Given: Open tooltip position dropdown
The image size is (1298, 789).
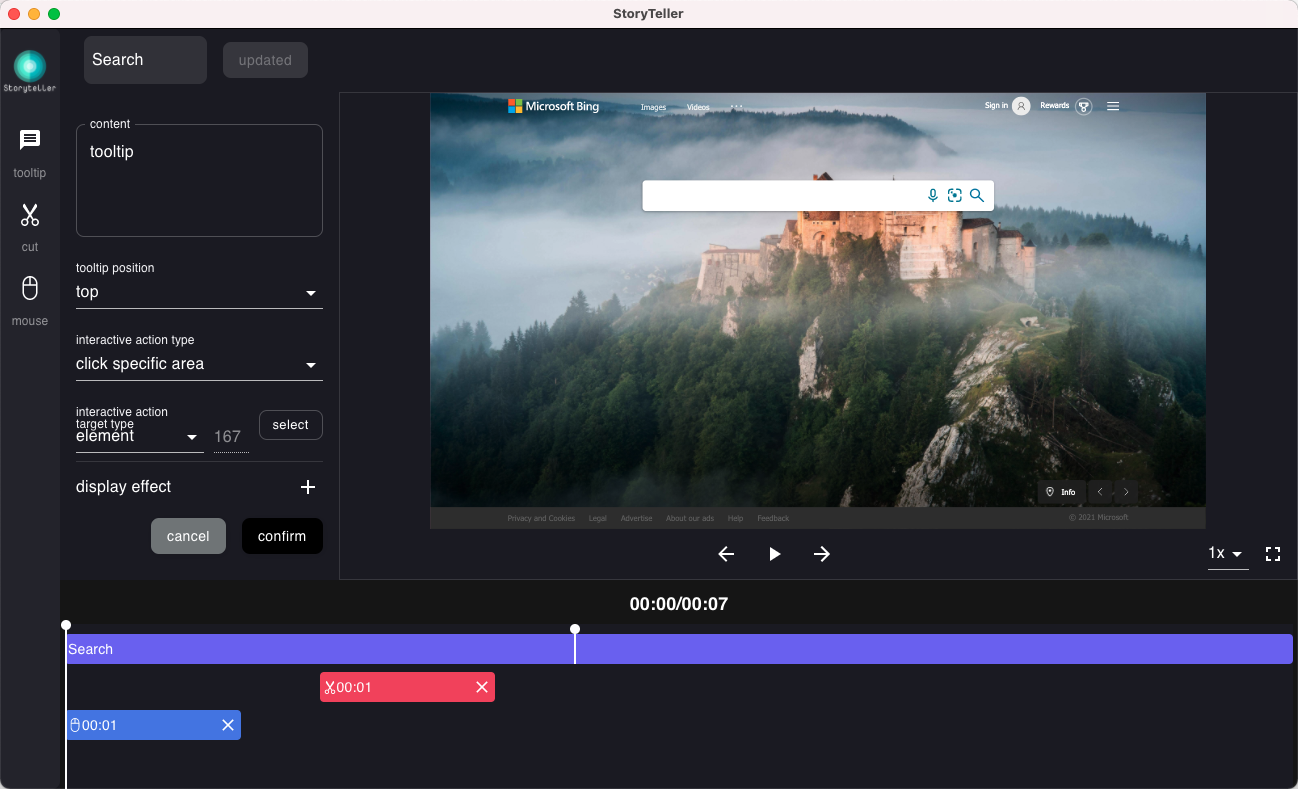Looking at the screenshot, I should coord(199,292).
